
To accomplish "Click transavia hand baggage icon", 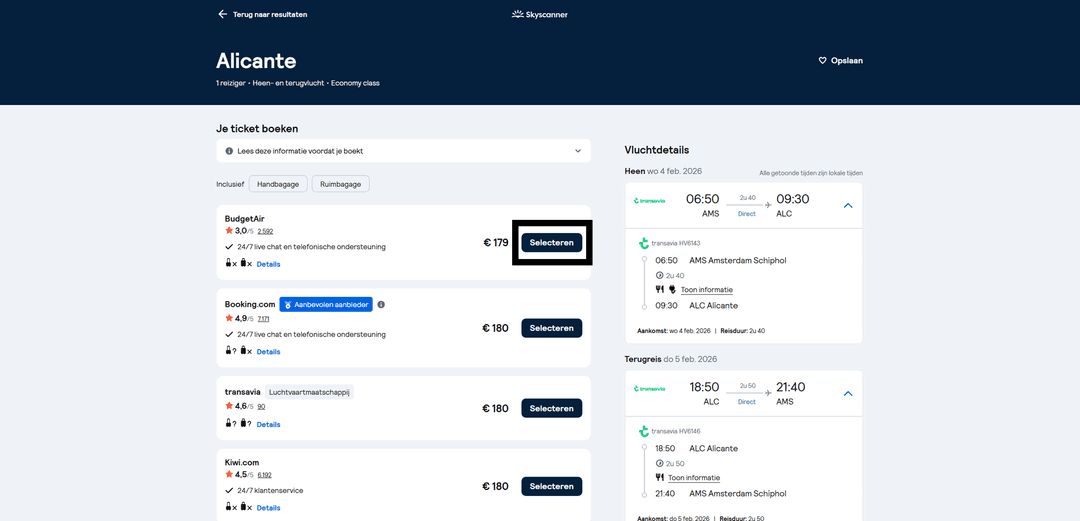I will click(229, 424).
